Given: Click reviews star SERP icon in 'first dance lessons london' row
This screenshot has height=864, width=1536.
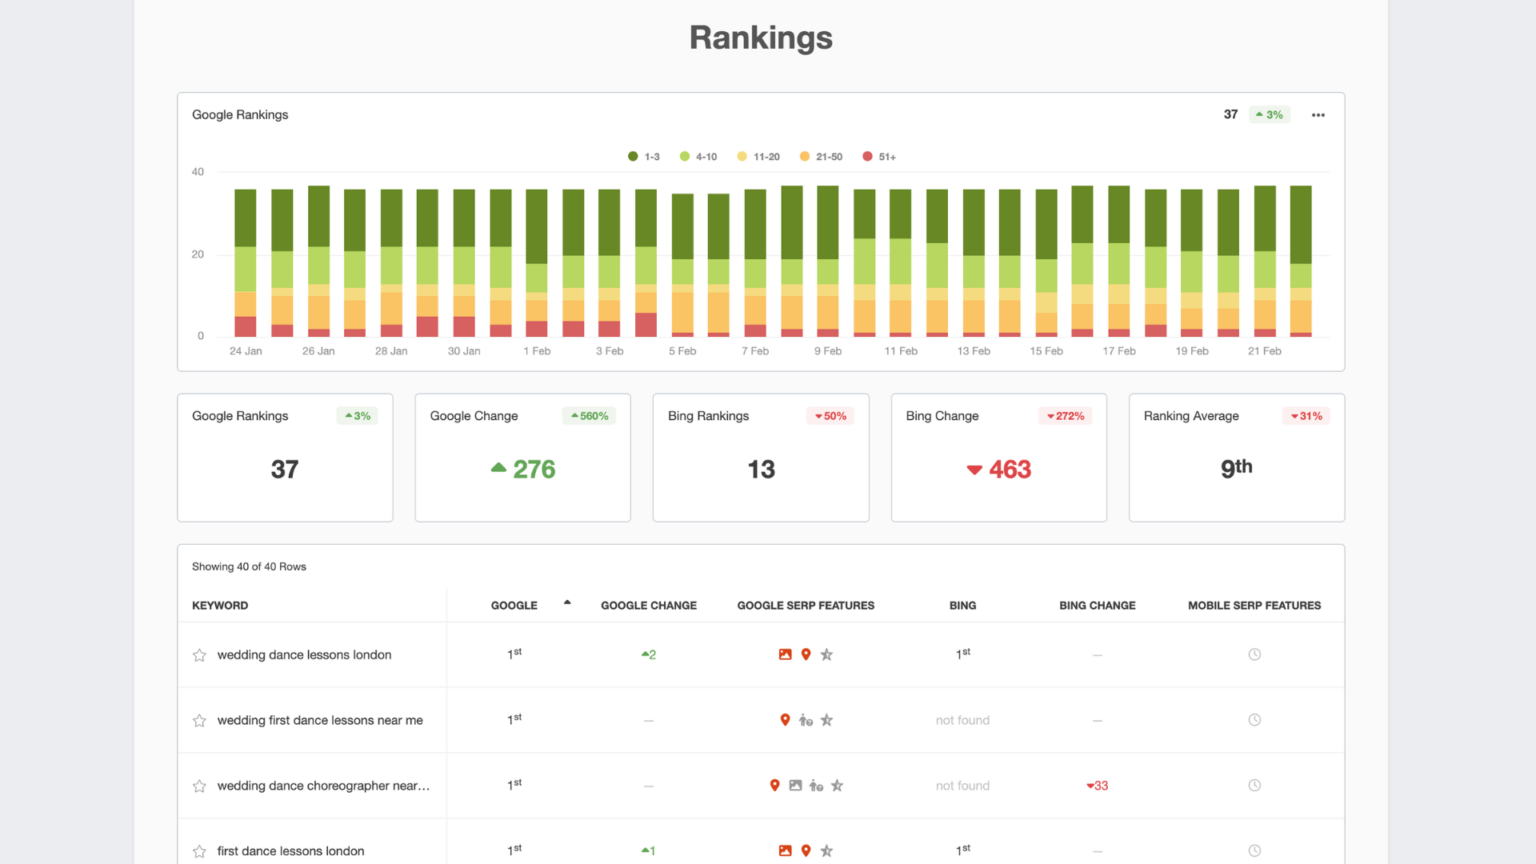Looking at the screenshot, I should point(827,851).
